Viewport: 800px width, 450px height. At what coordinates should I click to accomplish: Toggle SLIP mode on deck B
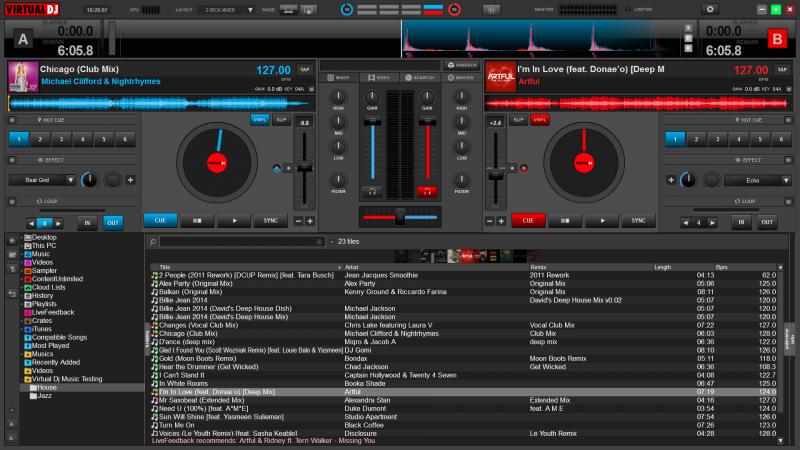518,120
